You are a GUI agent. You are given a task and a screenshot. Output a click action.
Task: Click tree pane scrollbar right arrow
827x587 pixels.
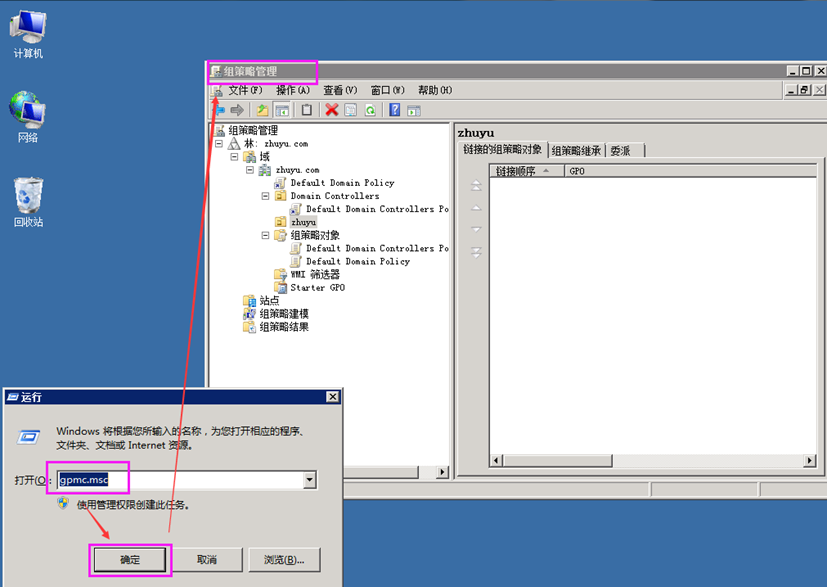tap(443, 471)
